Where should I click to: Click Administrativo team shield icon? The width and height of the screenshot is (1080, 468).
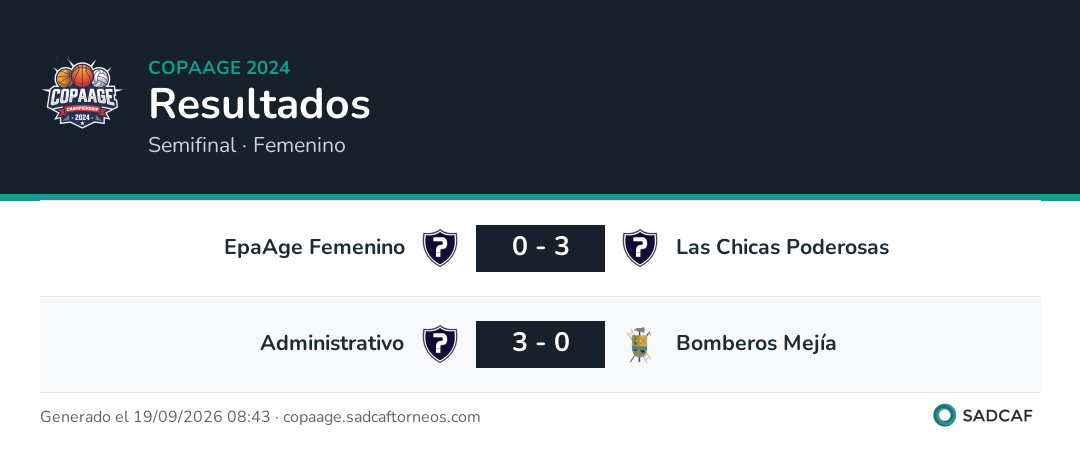(439, 343)
